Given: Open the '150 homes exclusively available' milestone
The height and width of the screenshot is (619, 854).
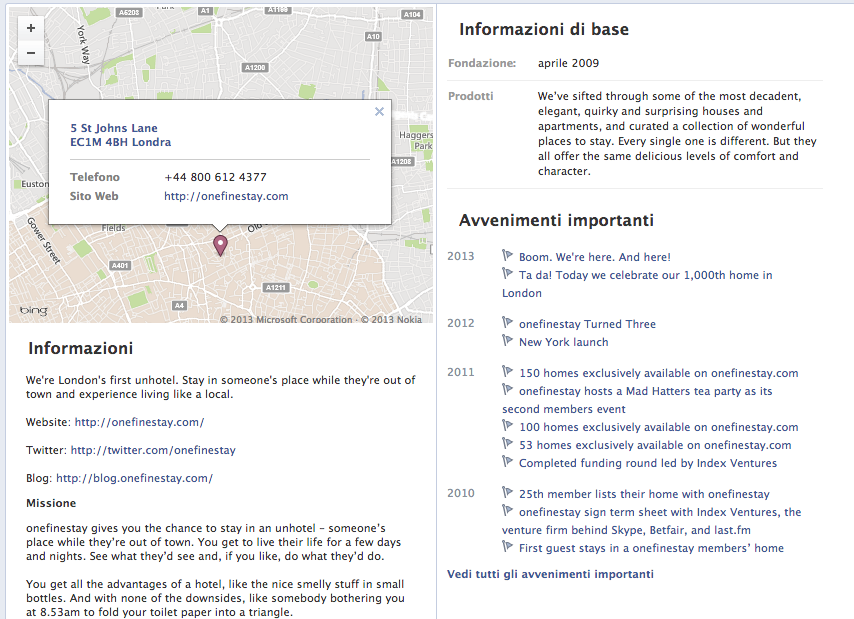Looking at the screenshot, I should [x=658, y=373].
